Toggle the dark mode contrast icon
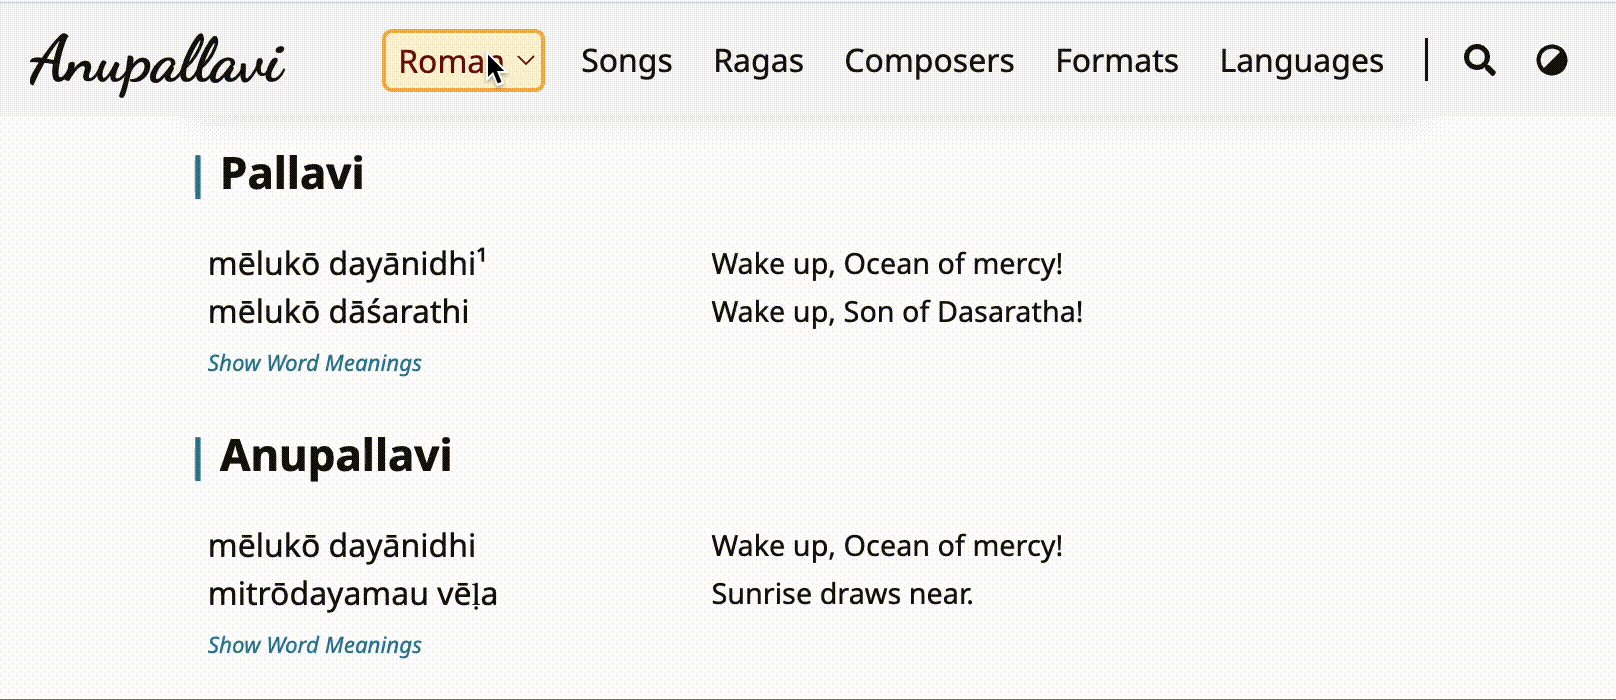 point(1551,61)
